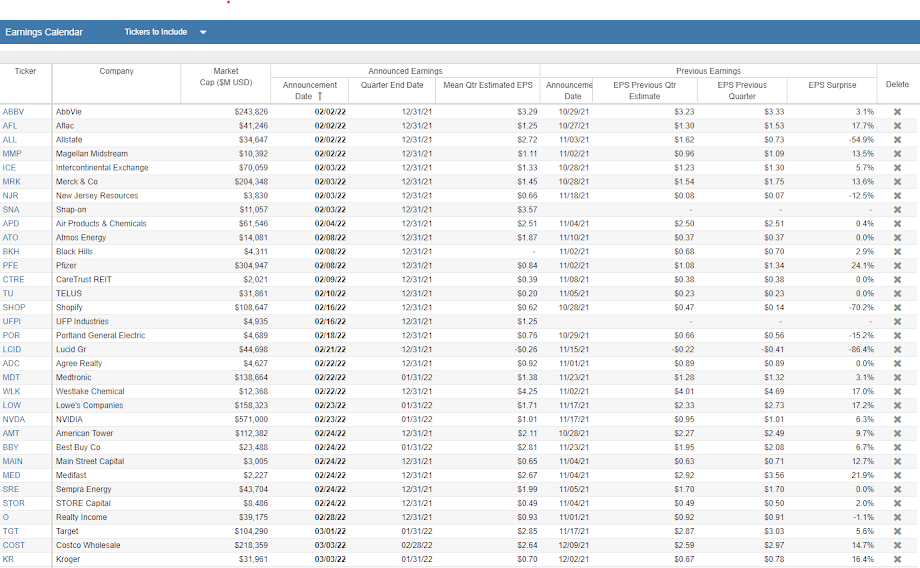The height and width of the screenshot is (568, 920).
Task: Open the NVDA ticker link
Action: coord(13,420)
